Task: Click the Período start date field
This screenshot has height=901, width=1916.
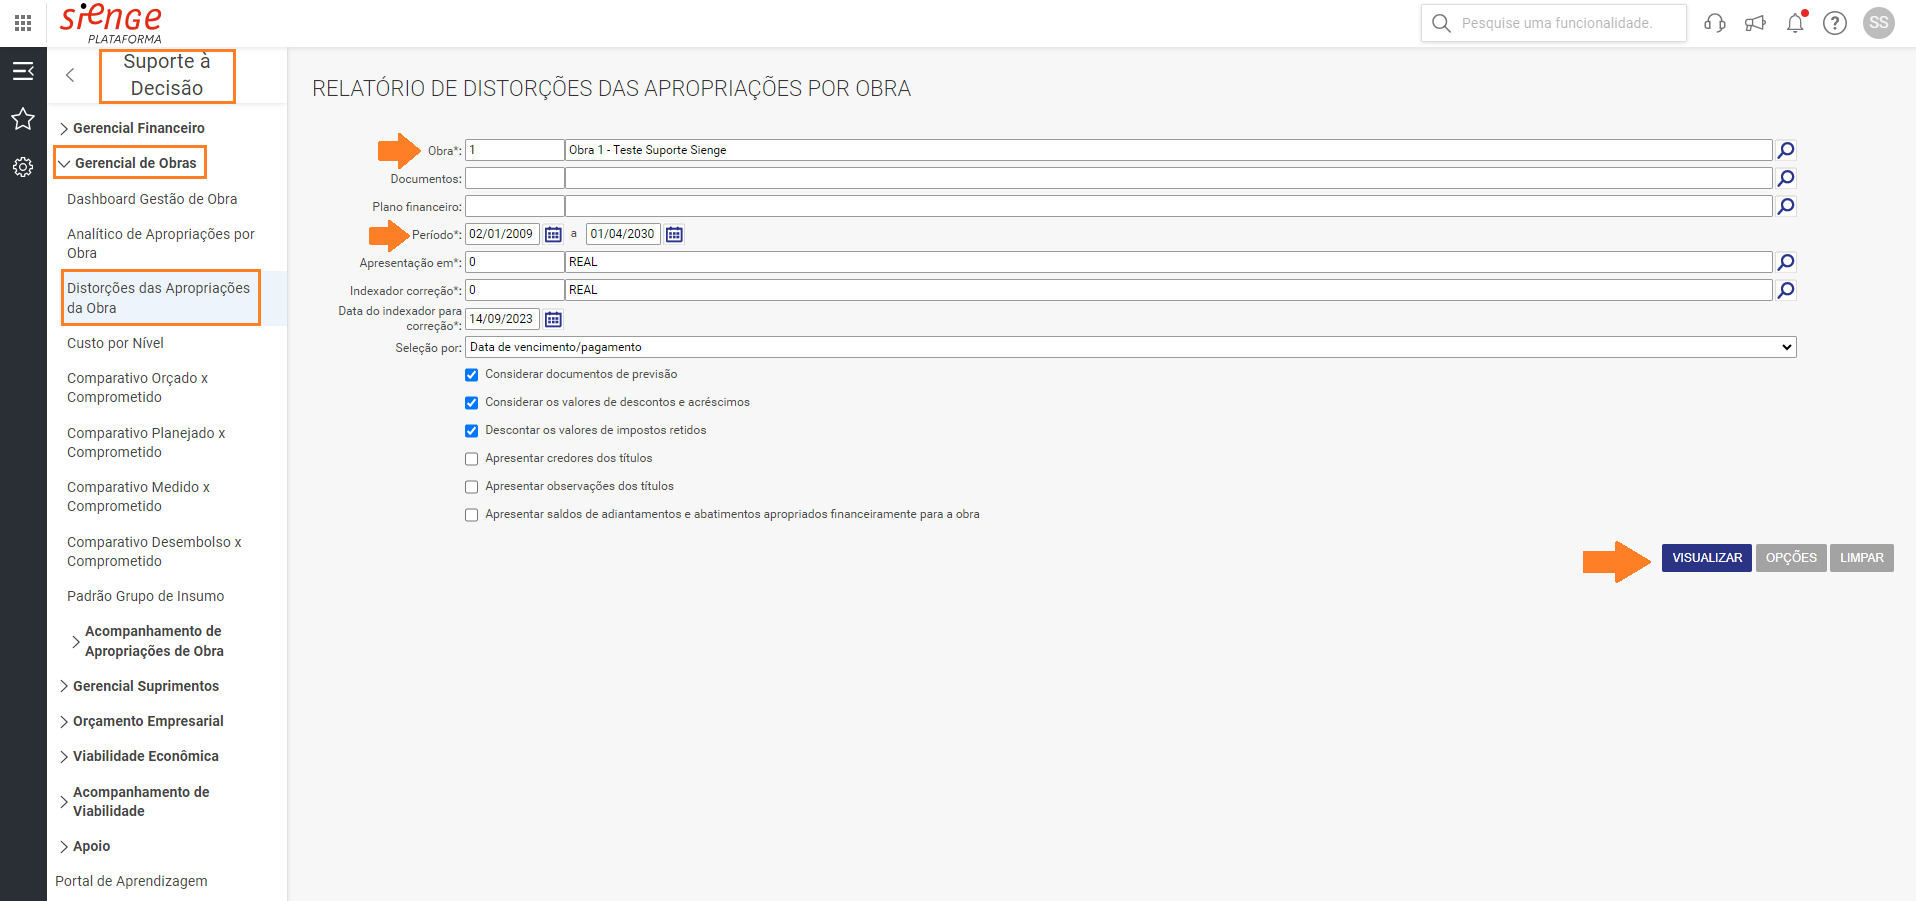Action: click(502, 234)
